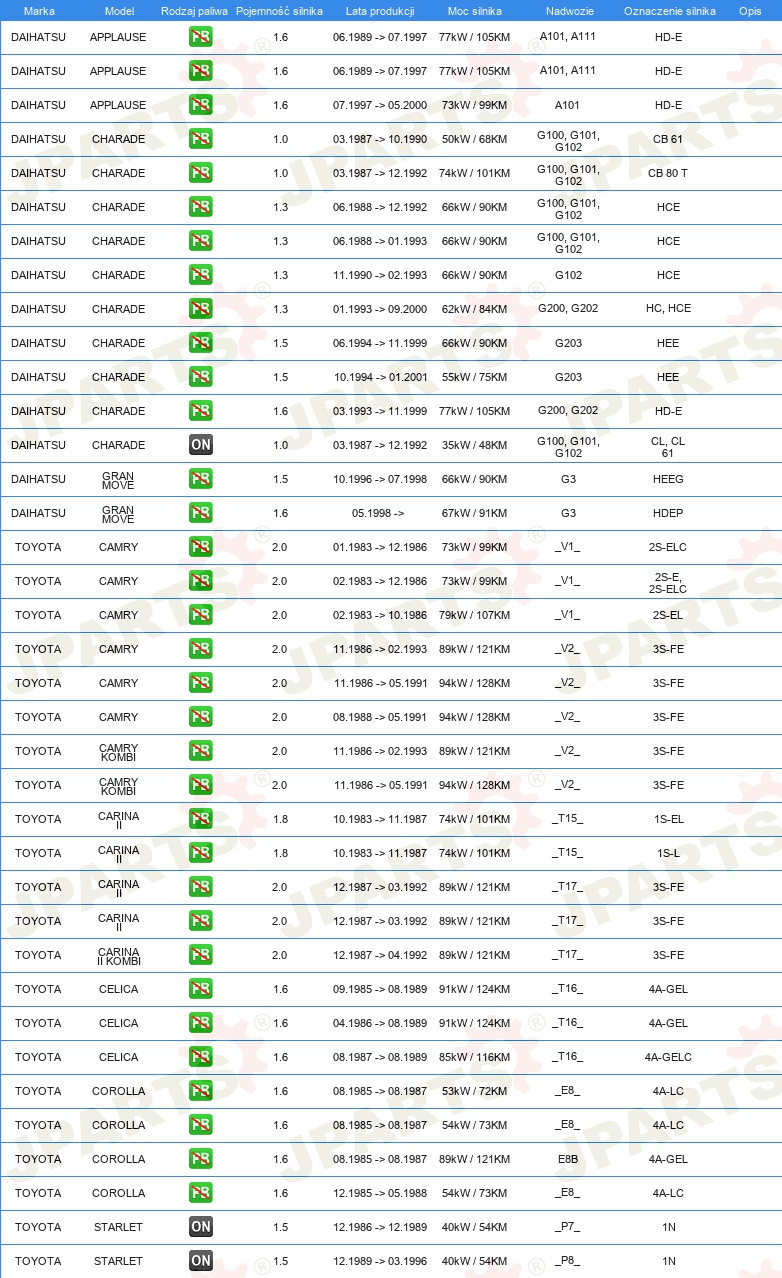Click PB icon in Corolla 12.1985 -> 05.1988 row
The width and height of the screenshot is (782, 1278).
[x=200, y=1193]
